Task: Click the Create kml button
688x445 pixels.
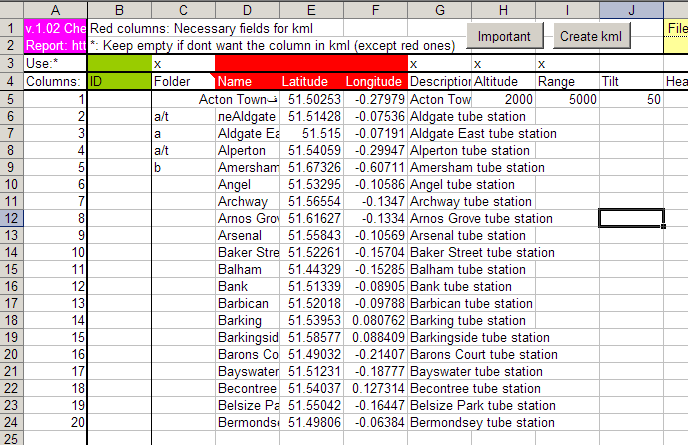Action: (591, 36)
